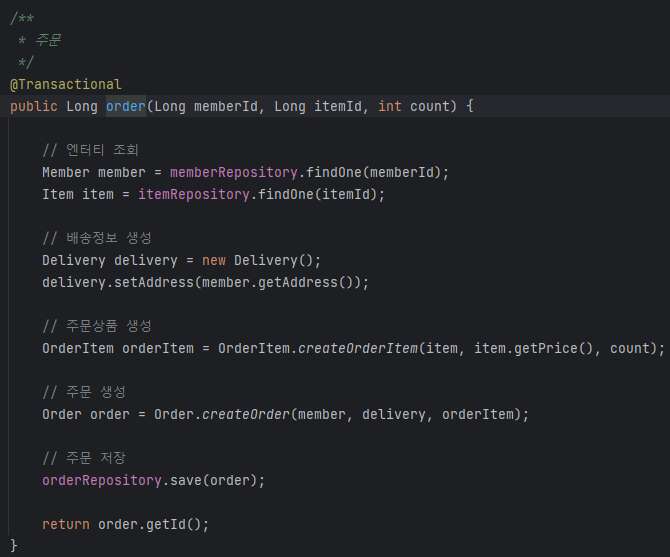Click memberRepository field reference
This screenshot has width=670, height=557.
[234, 173]
